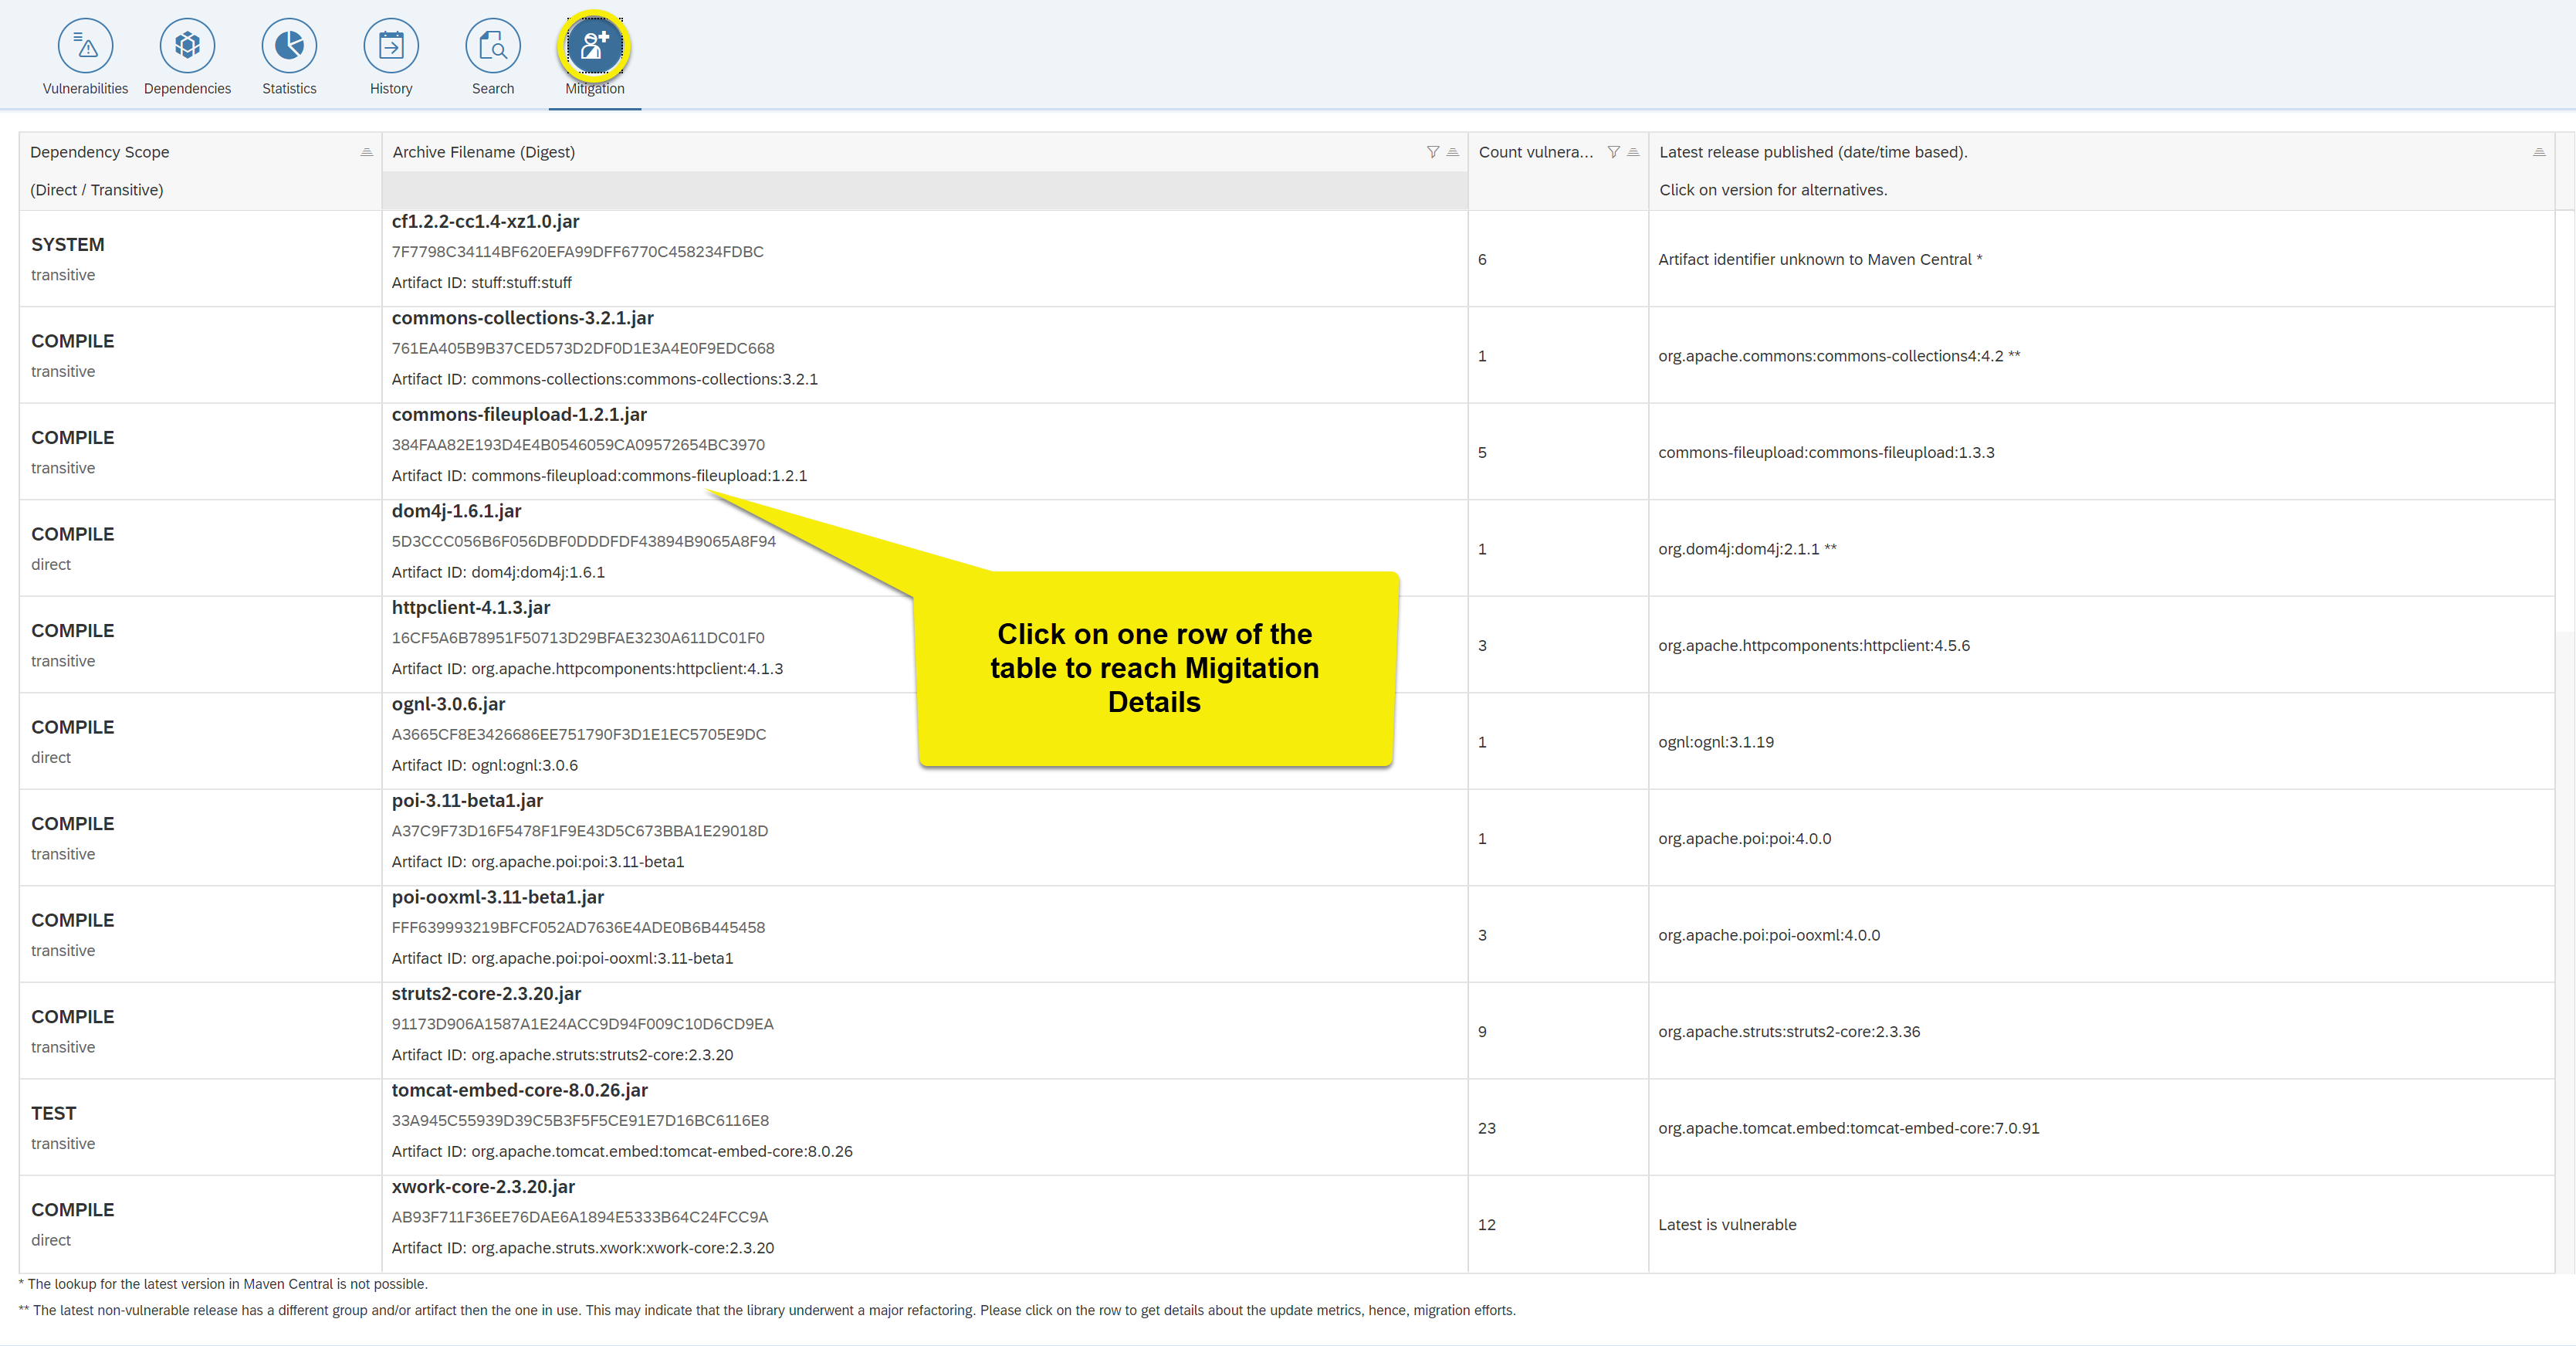This screenshot has height=1346, width=2576.
Task: Sort the Count vulnerabilities column
Action: pos(1633,152)
